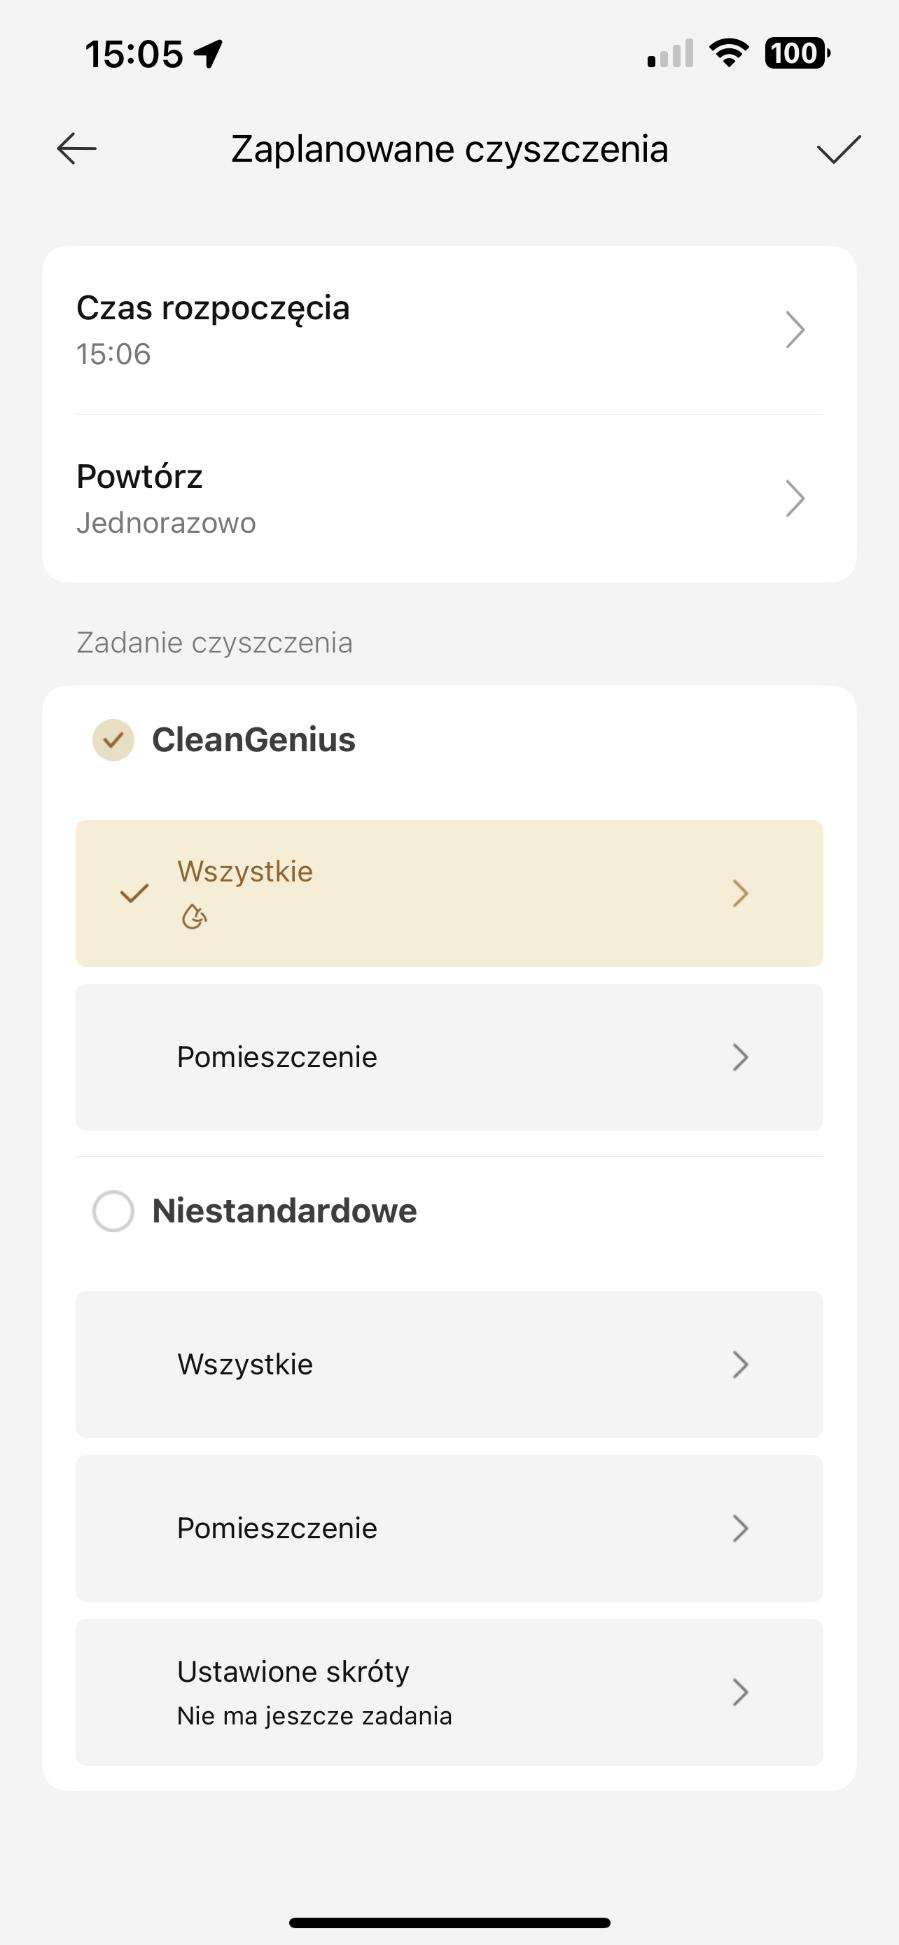Image resolution: width=899 pixels, height=1945 pixels.
Task: Tap the location arrow in status bar
Action: pos(208,53)
